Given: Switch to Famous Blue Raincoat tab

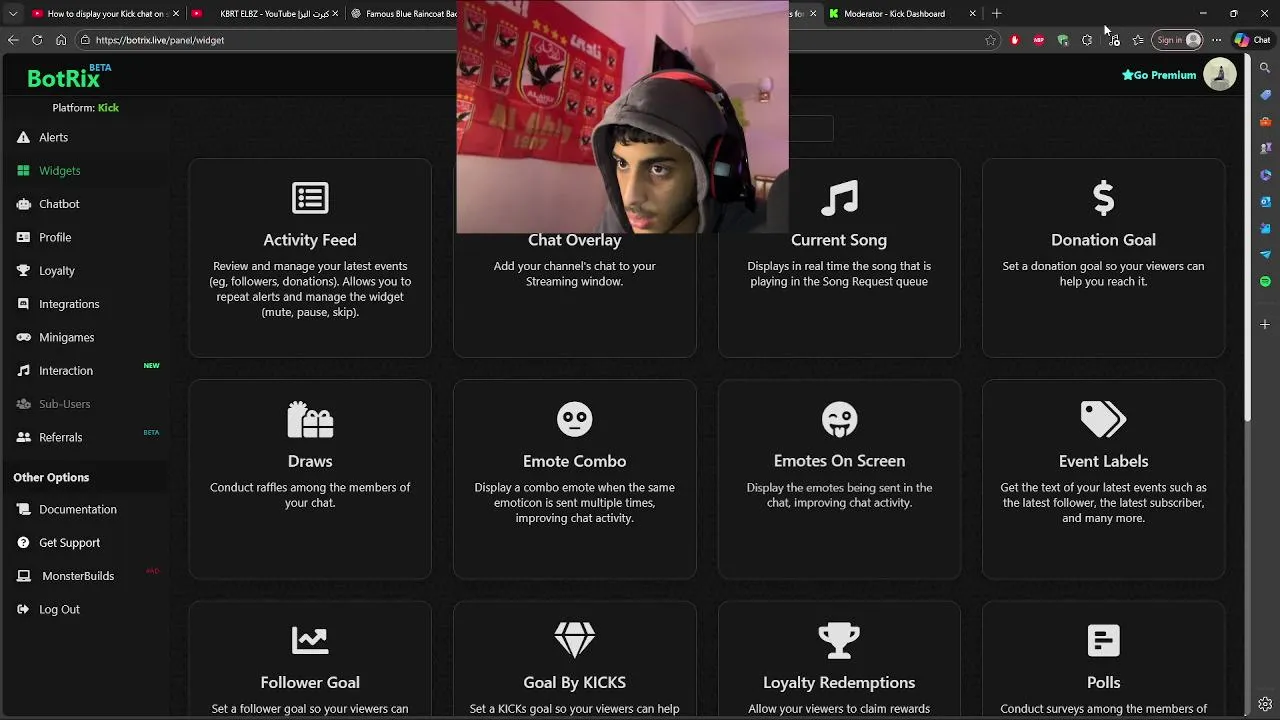Looking at the screenshot, I should (x=403, y=14).
